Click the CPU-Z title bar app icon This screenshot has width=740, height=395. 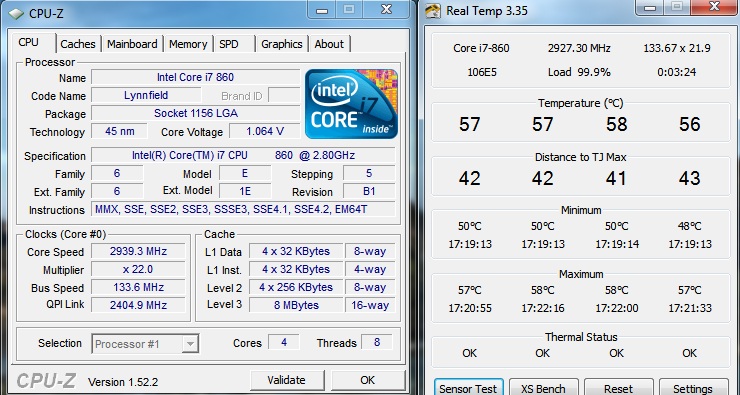point(16,14)
